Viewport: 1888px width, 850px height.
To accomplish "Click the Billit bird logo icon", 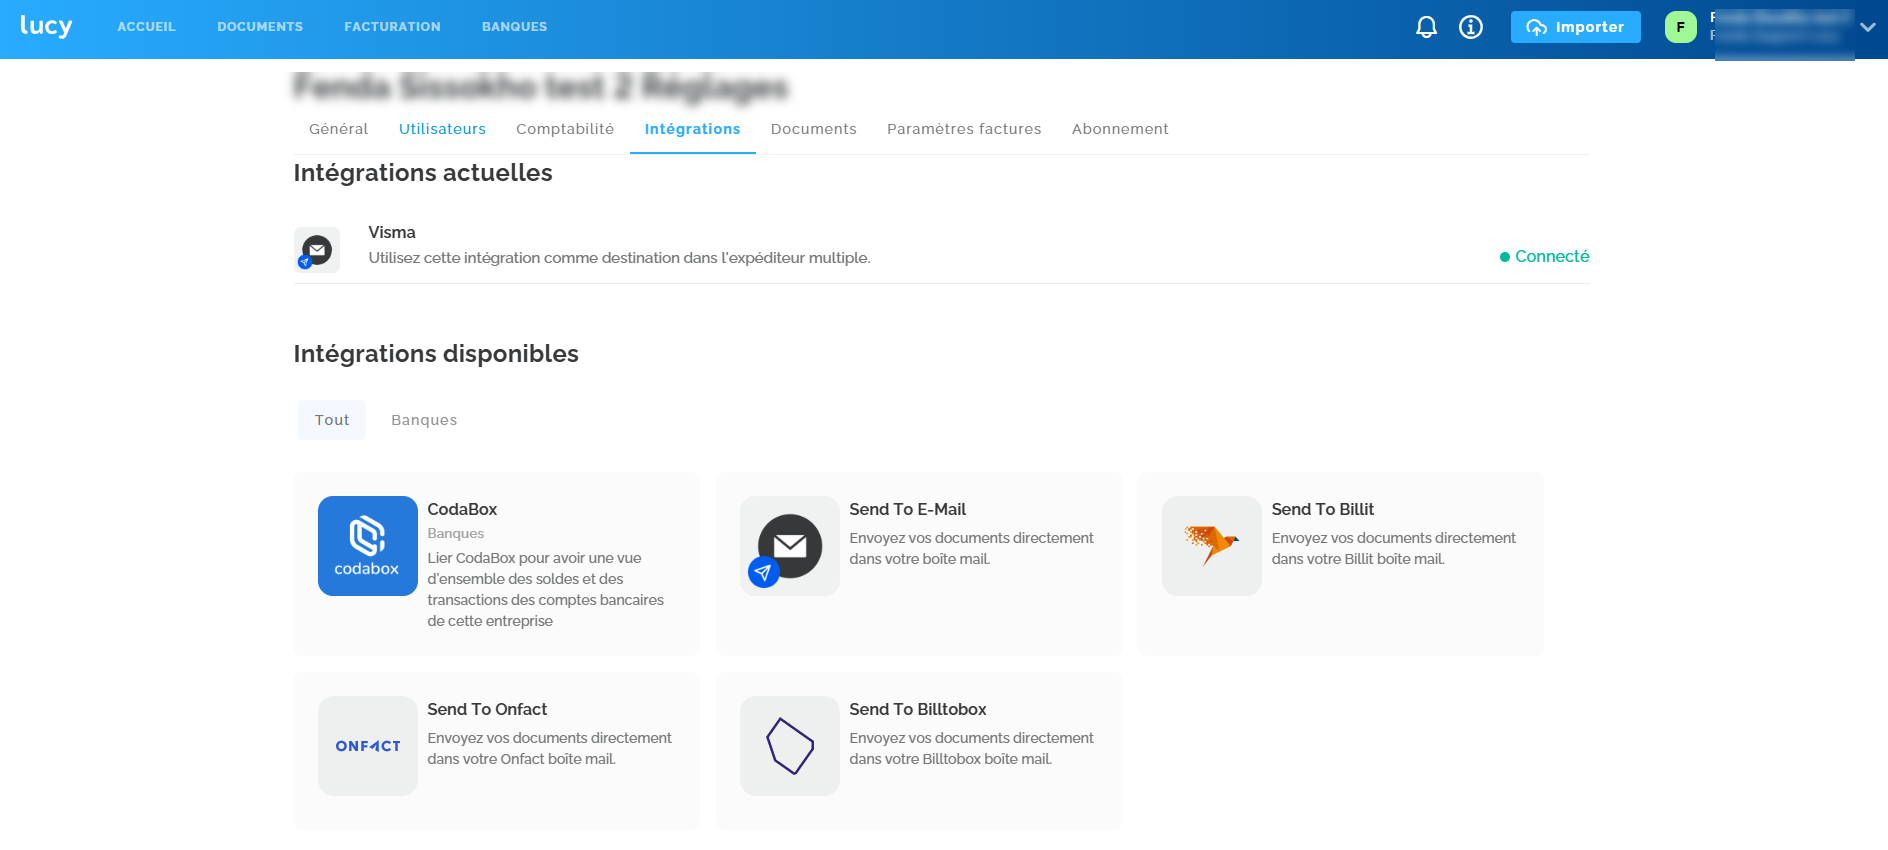I will 1212,546.
